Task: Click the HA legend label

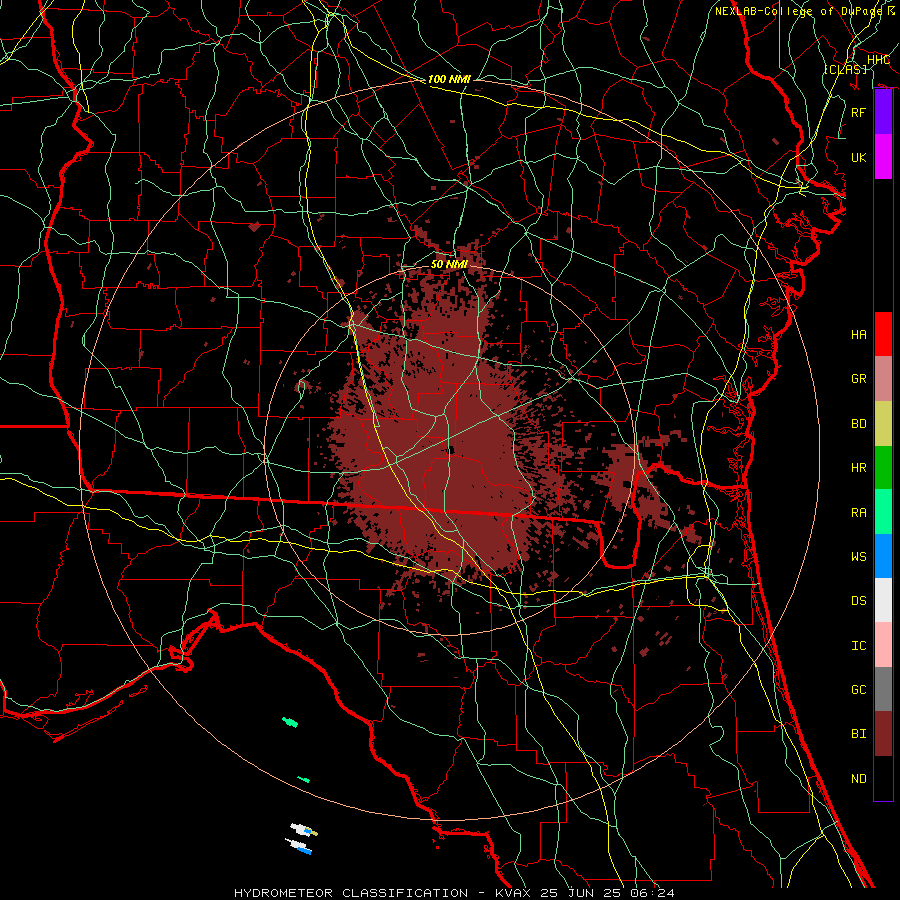Action: point(858,334)
